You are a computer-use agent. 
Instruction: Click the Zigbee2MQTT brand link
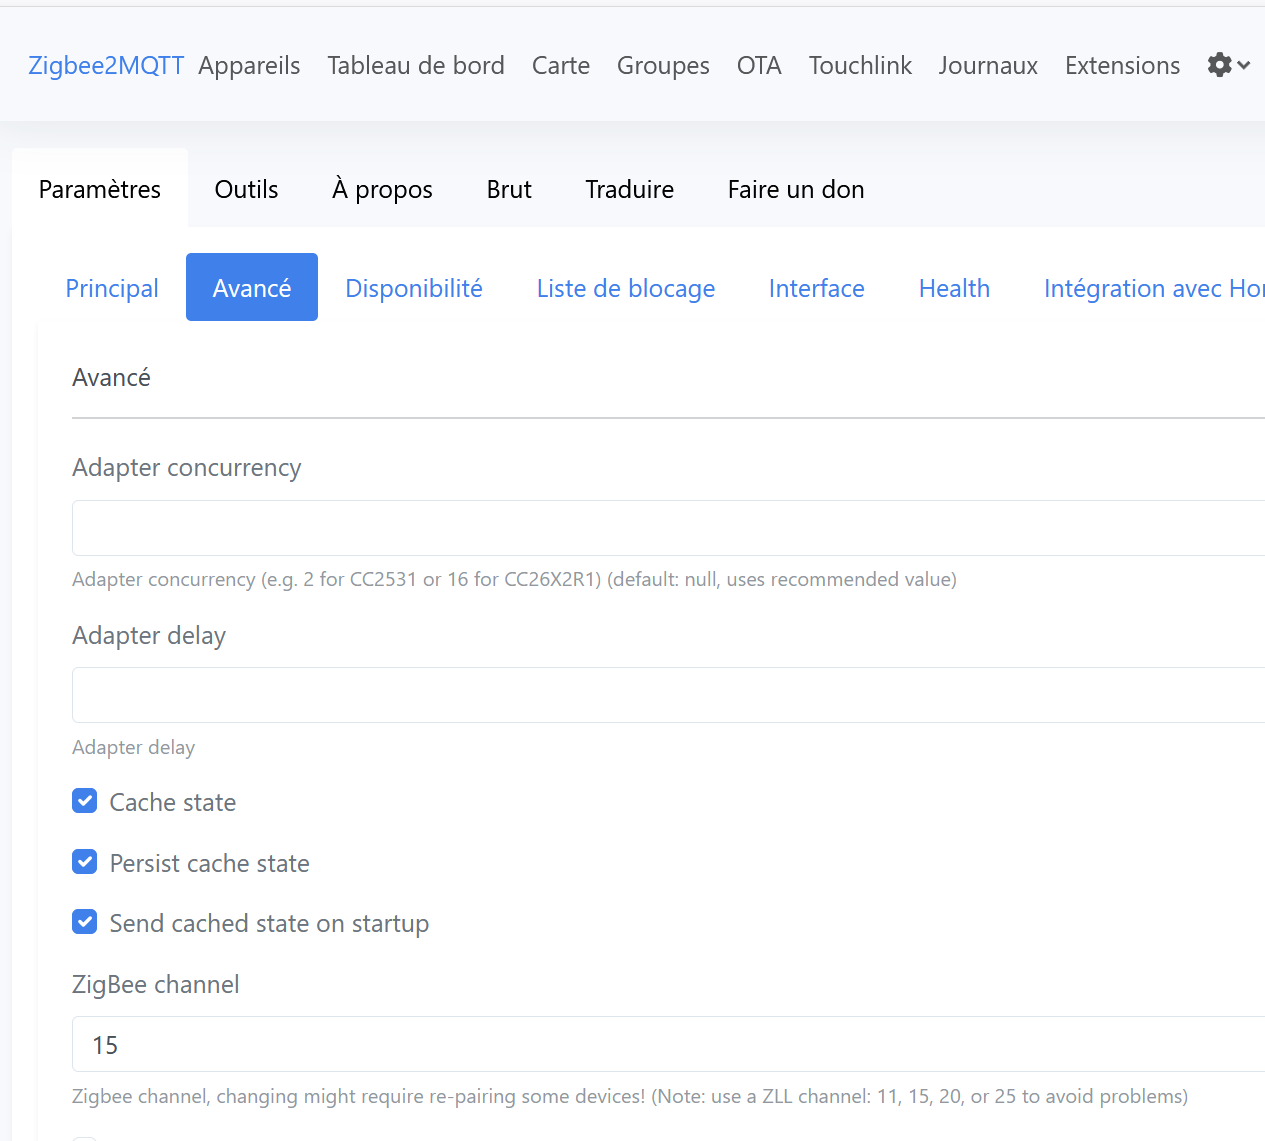pyautogui.click(x=106, y=65)
